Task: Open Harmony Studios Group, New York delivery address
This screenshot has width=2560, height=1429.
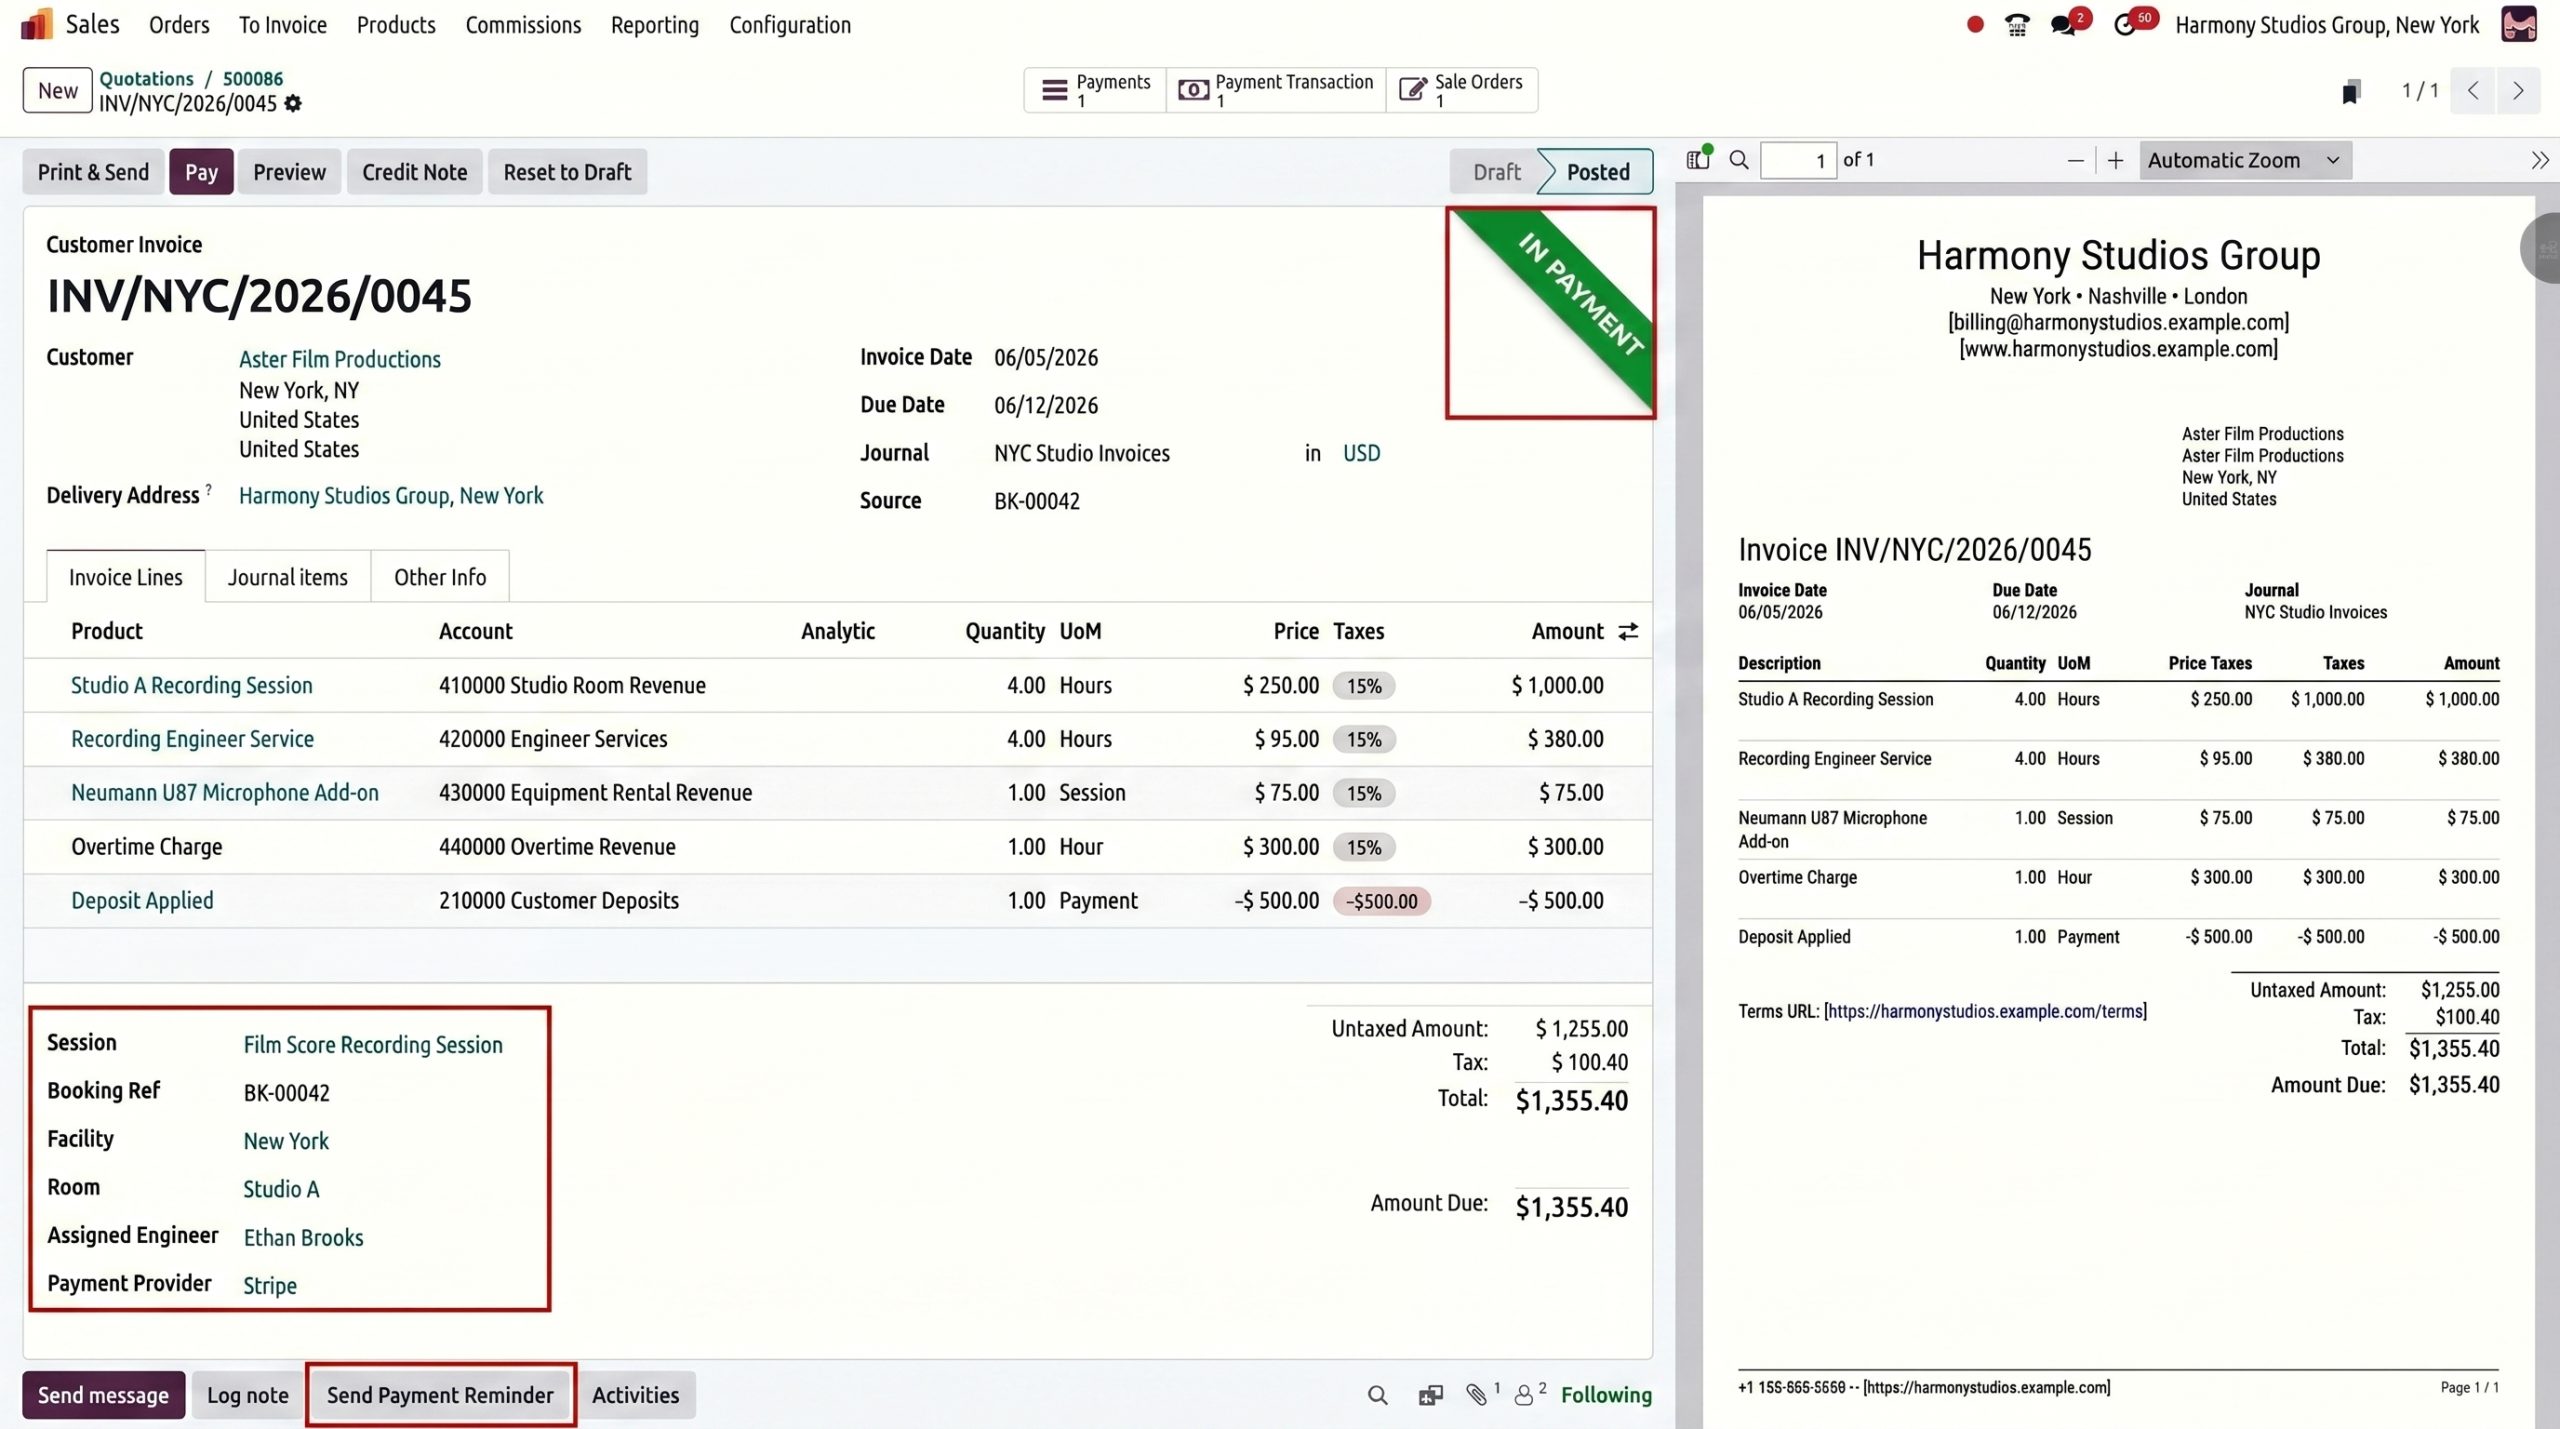Action: [x=391, y=496]
